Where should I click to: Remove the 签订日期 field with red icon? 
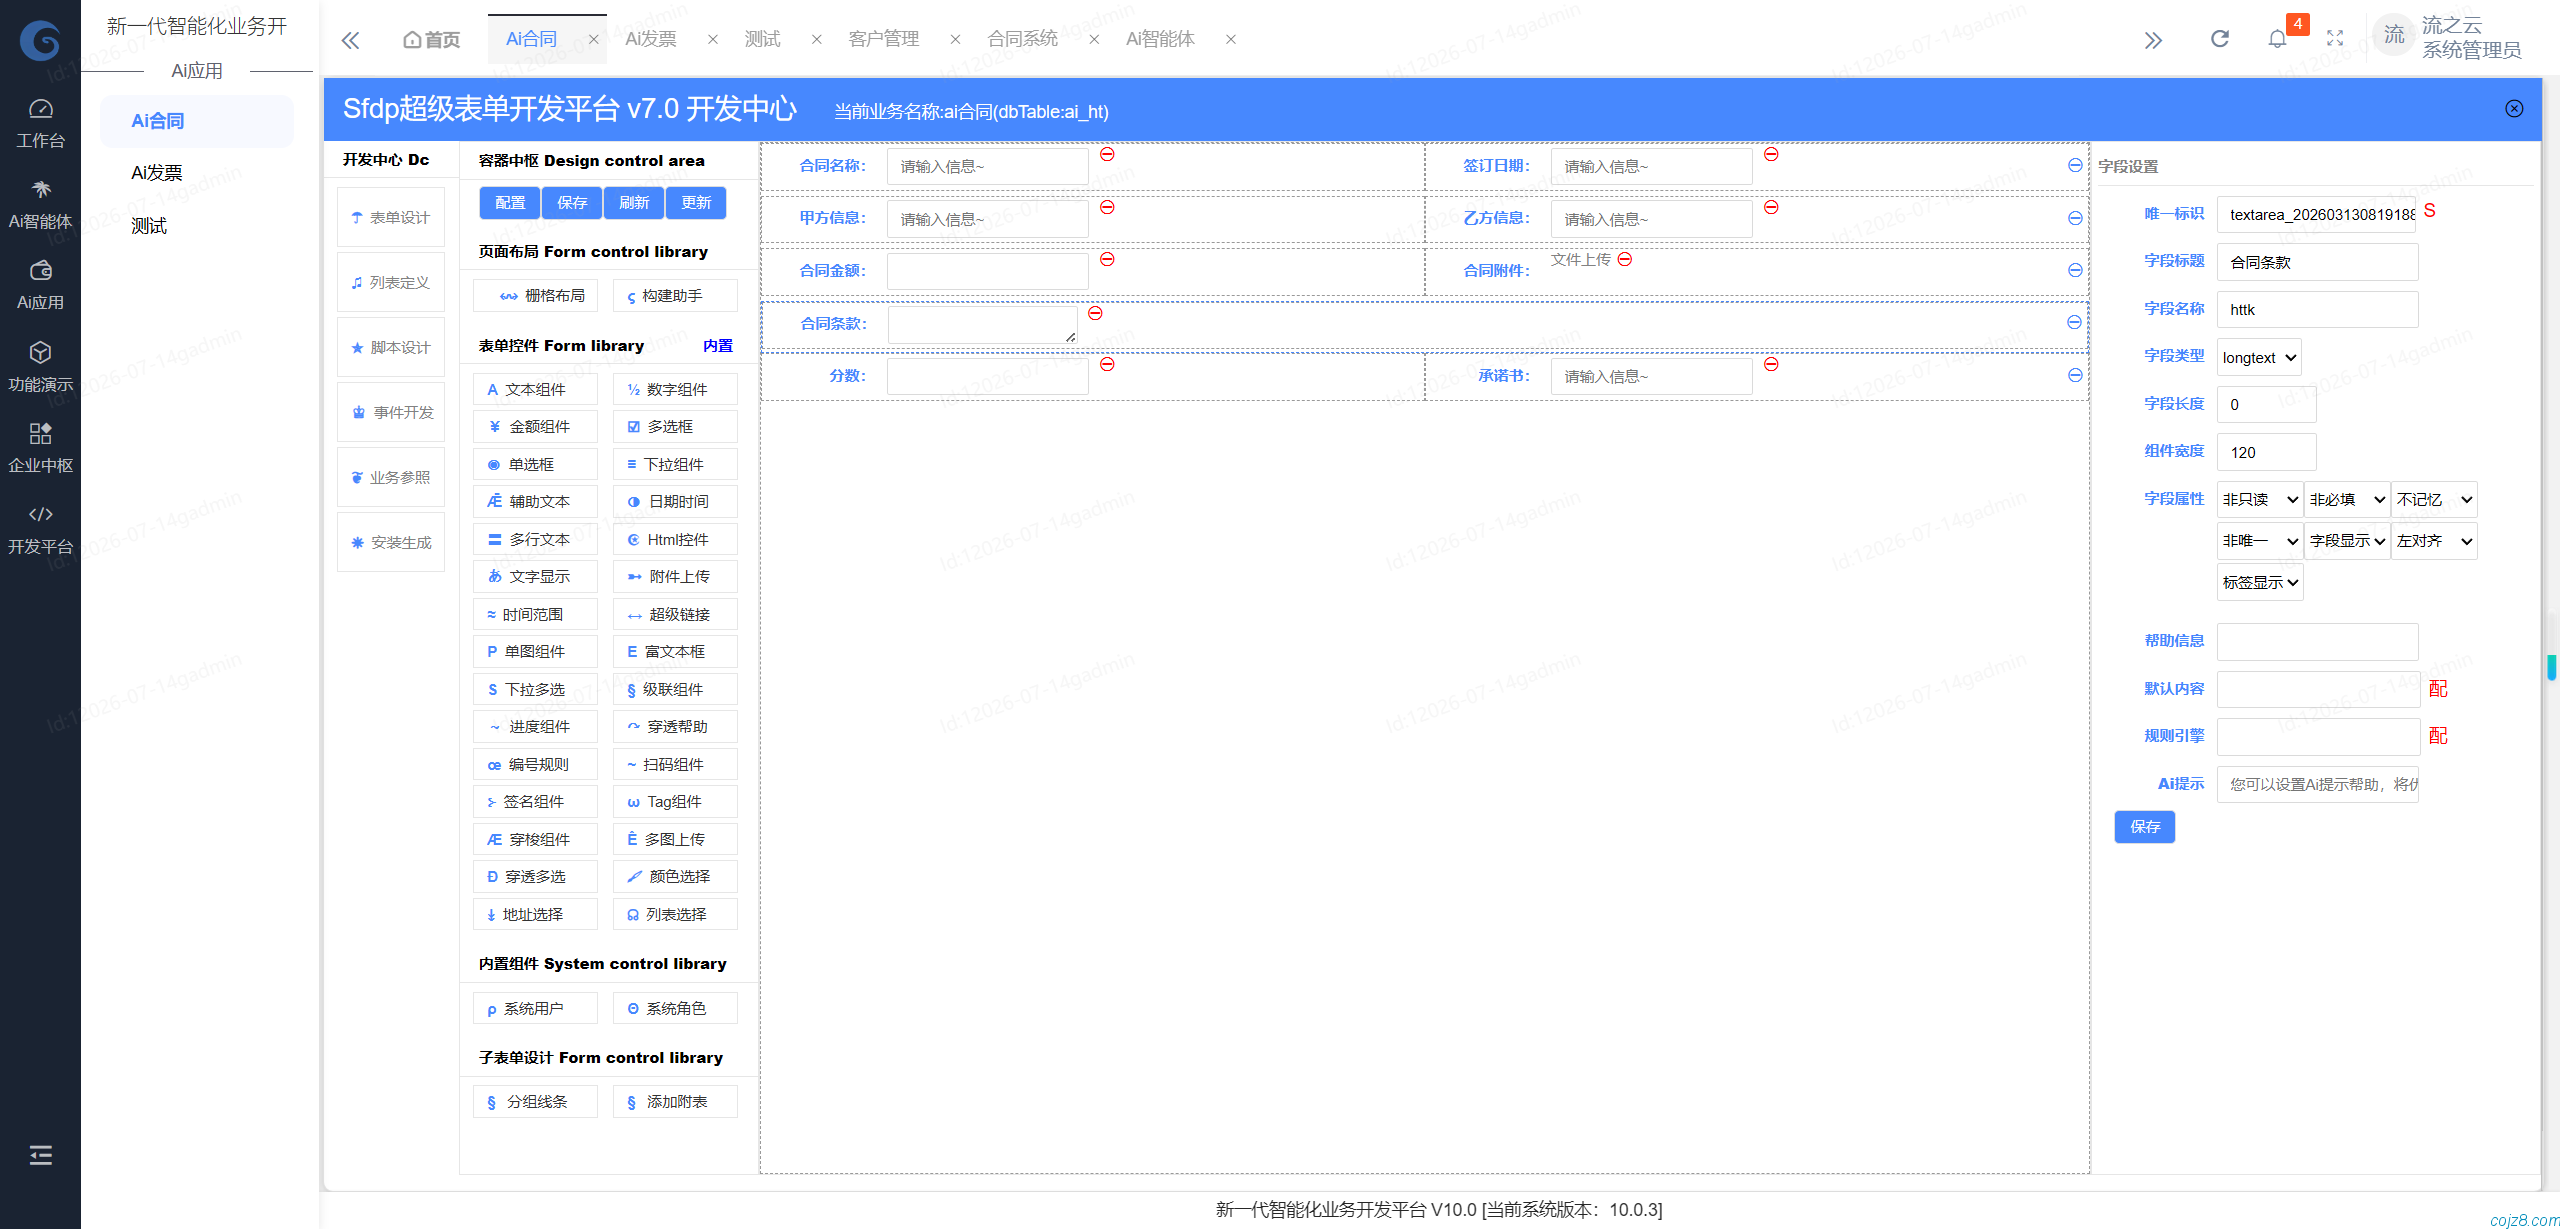[1771, 154]
